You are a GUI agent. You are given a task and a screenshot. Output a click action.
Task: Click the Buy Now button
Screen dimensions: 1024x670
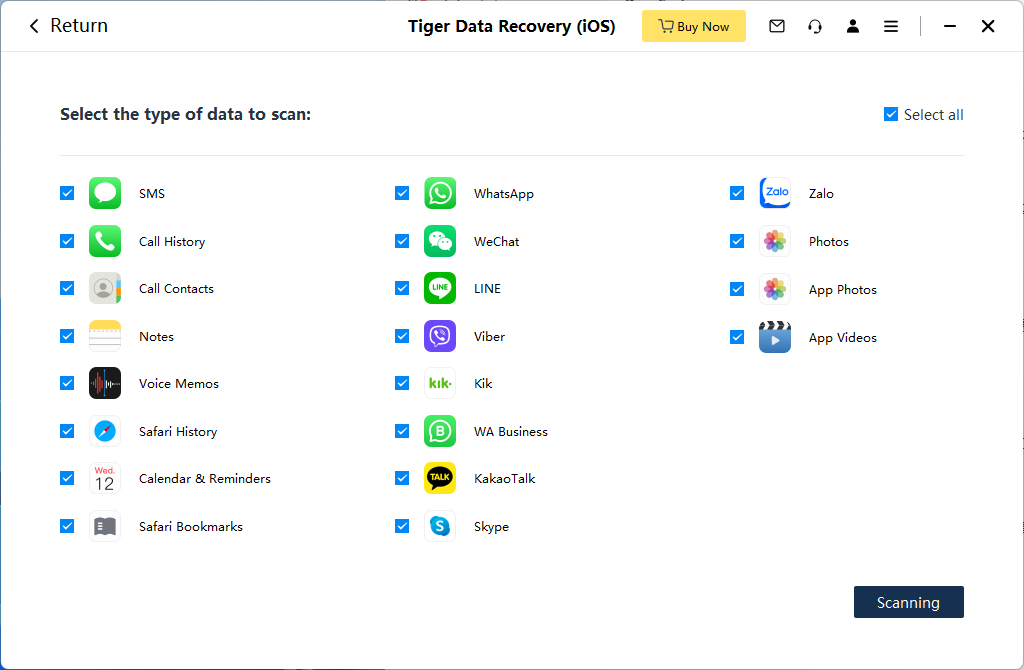(x=694, y=26)
